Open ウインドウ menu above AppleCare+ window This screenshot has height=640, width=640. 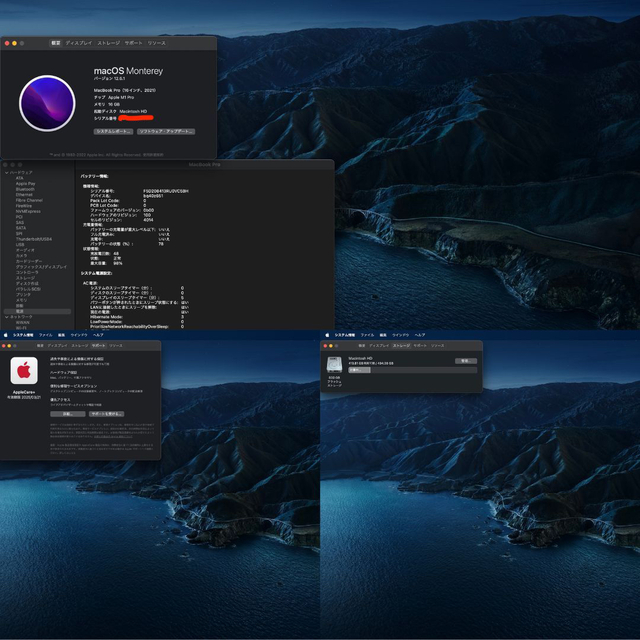point(79,335)
